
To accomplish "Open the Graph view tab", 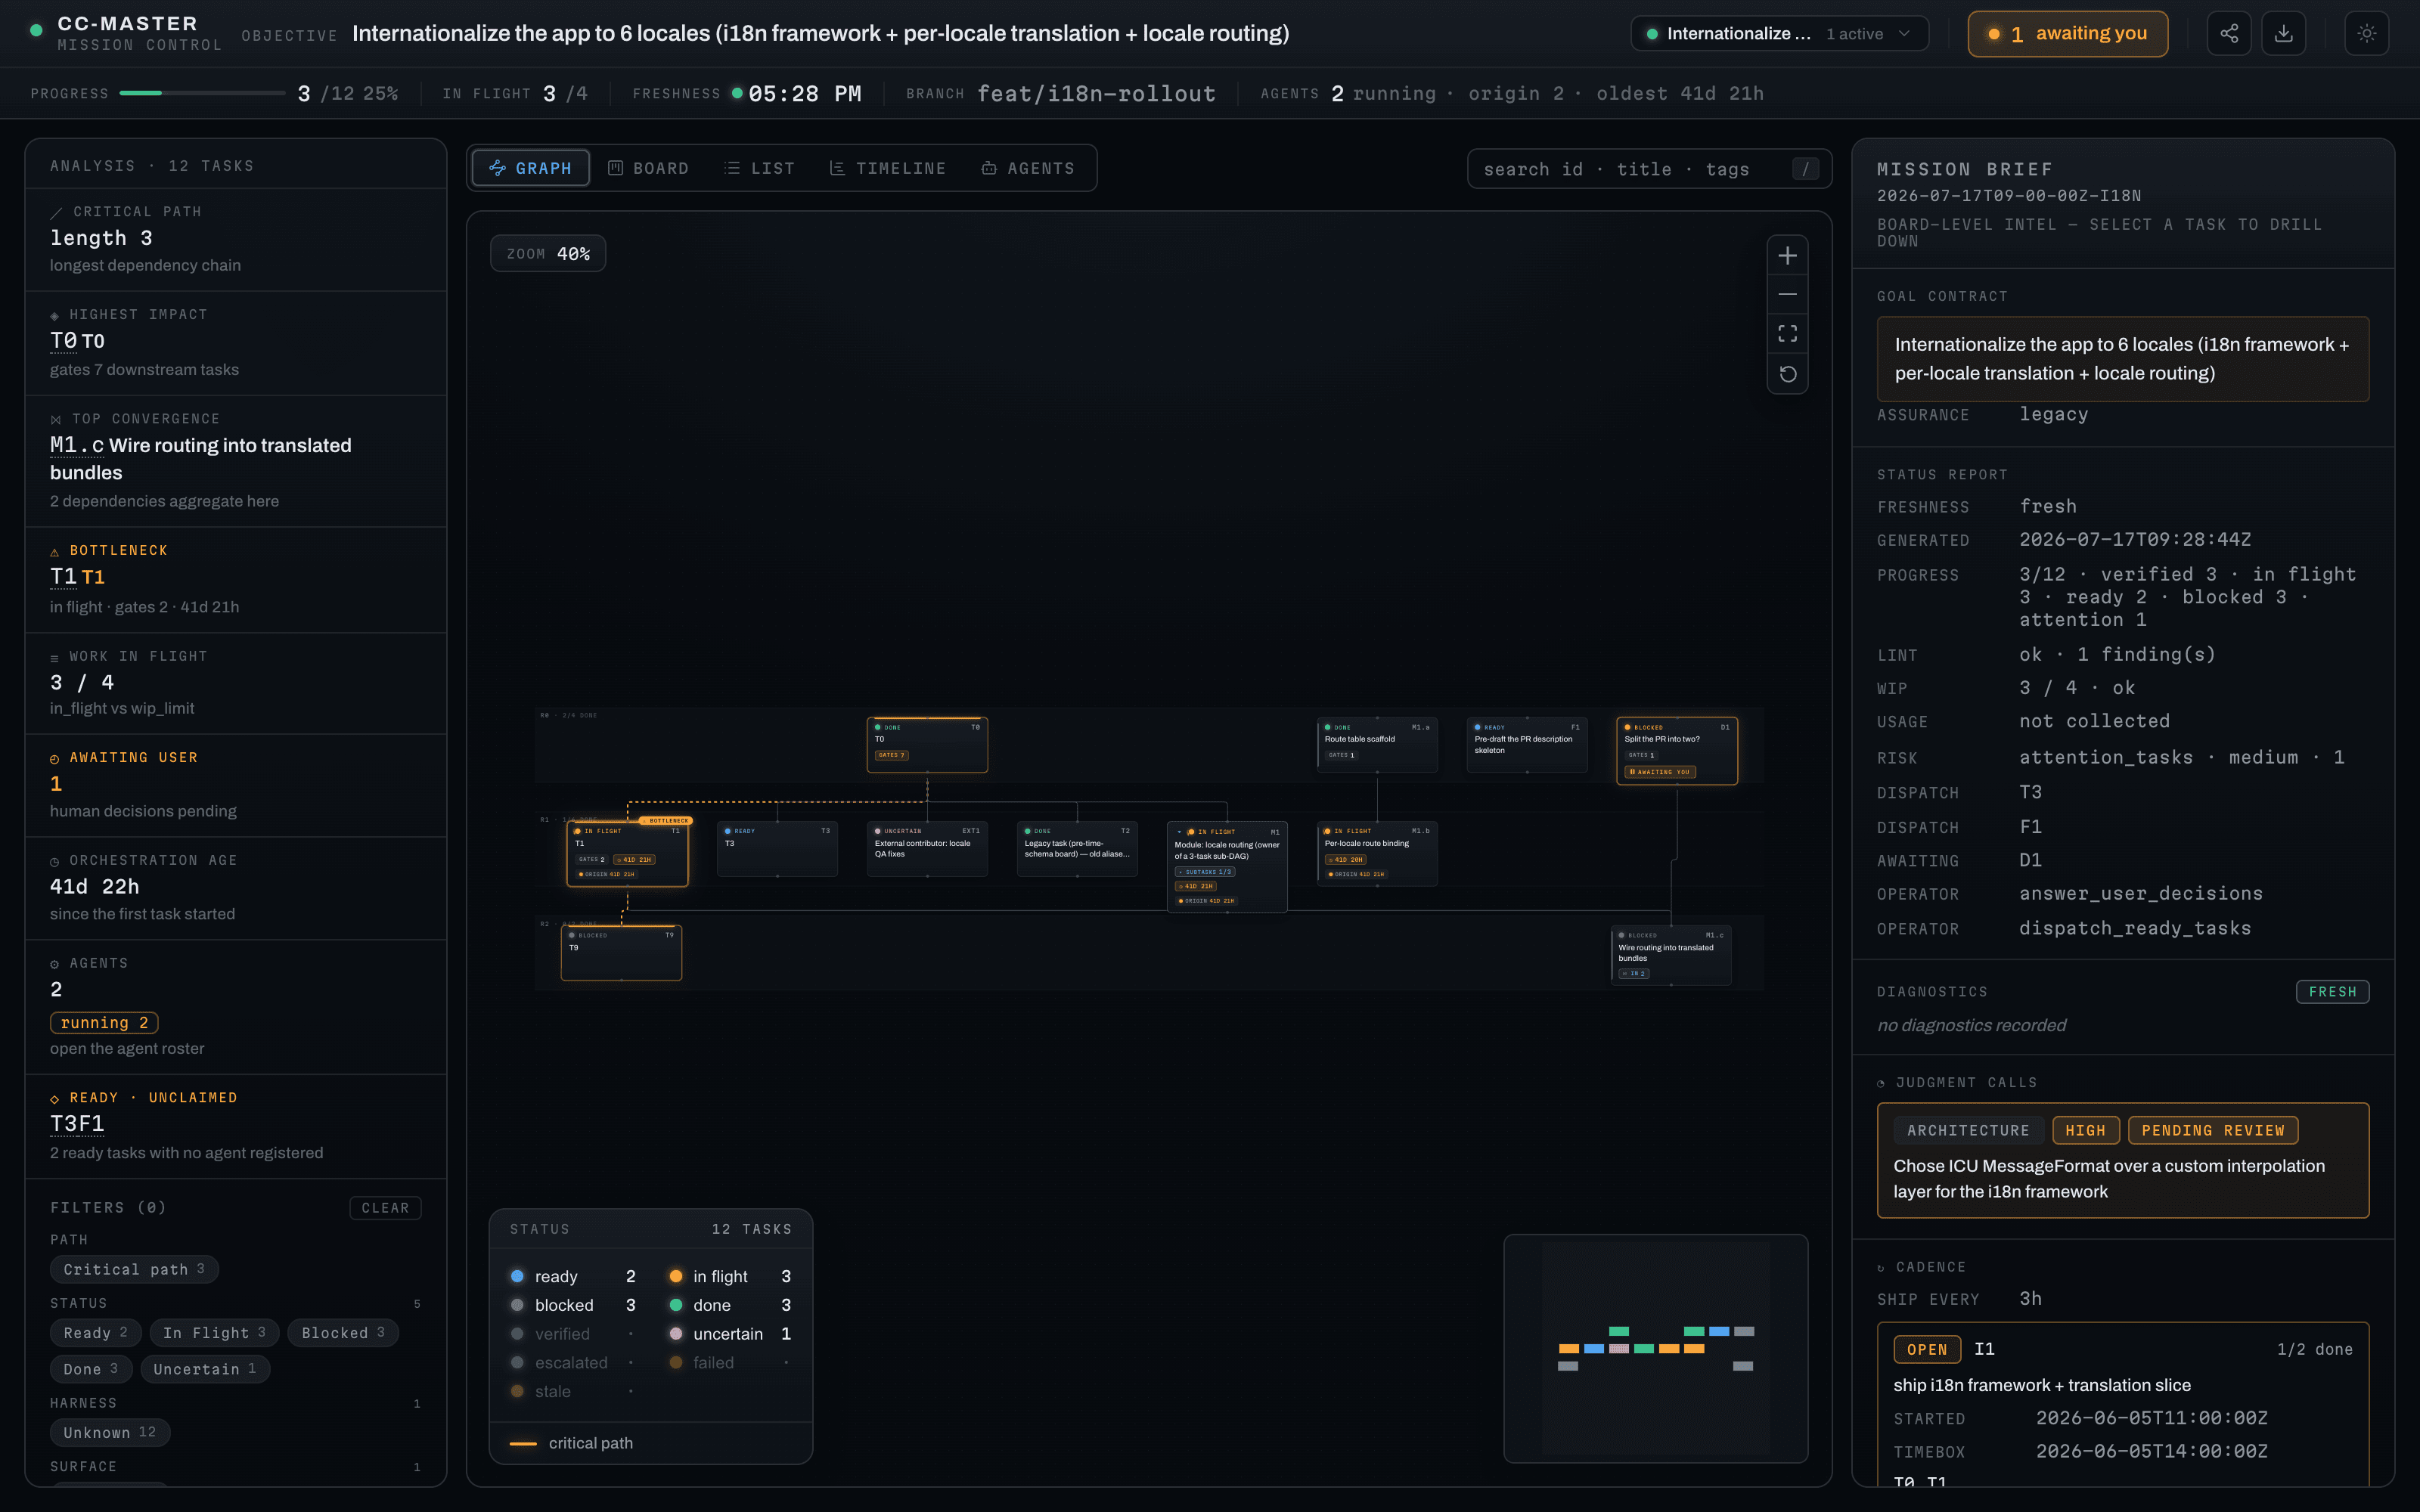I will (530, 168).
